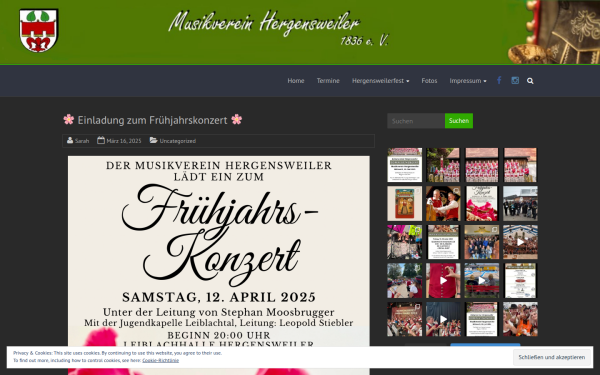Open the Facebook page icon
Image resolution: width=600 pixels, height=375 pixels.
[x=499, y=80]
